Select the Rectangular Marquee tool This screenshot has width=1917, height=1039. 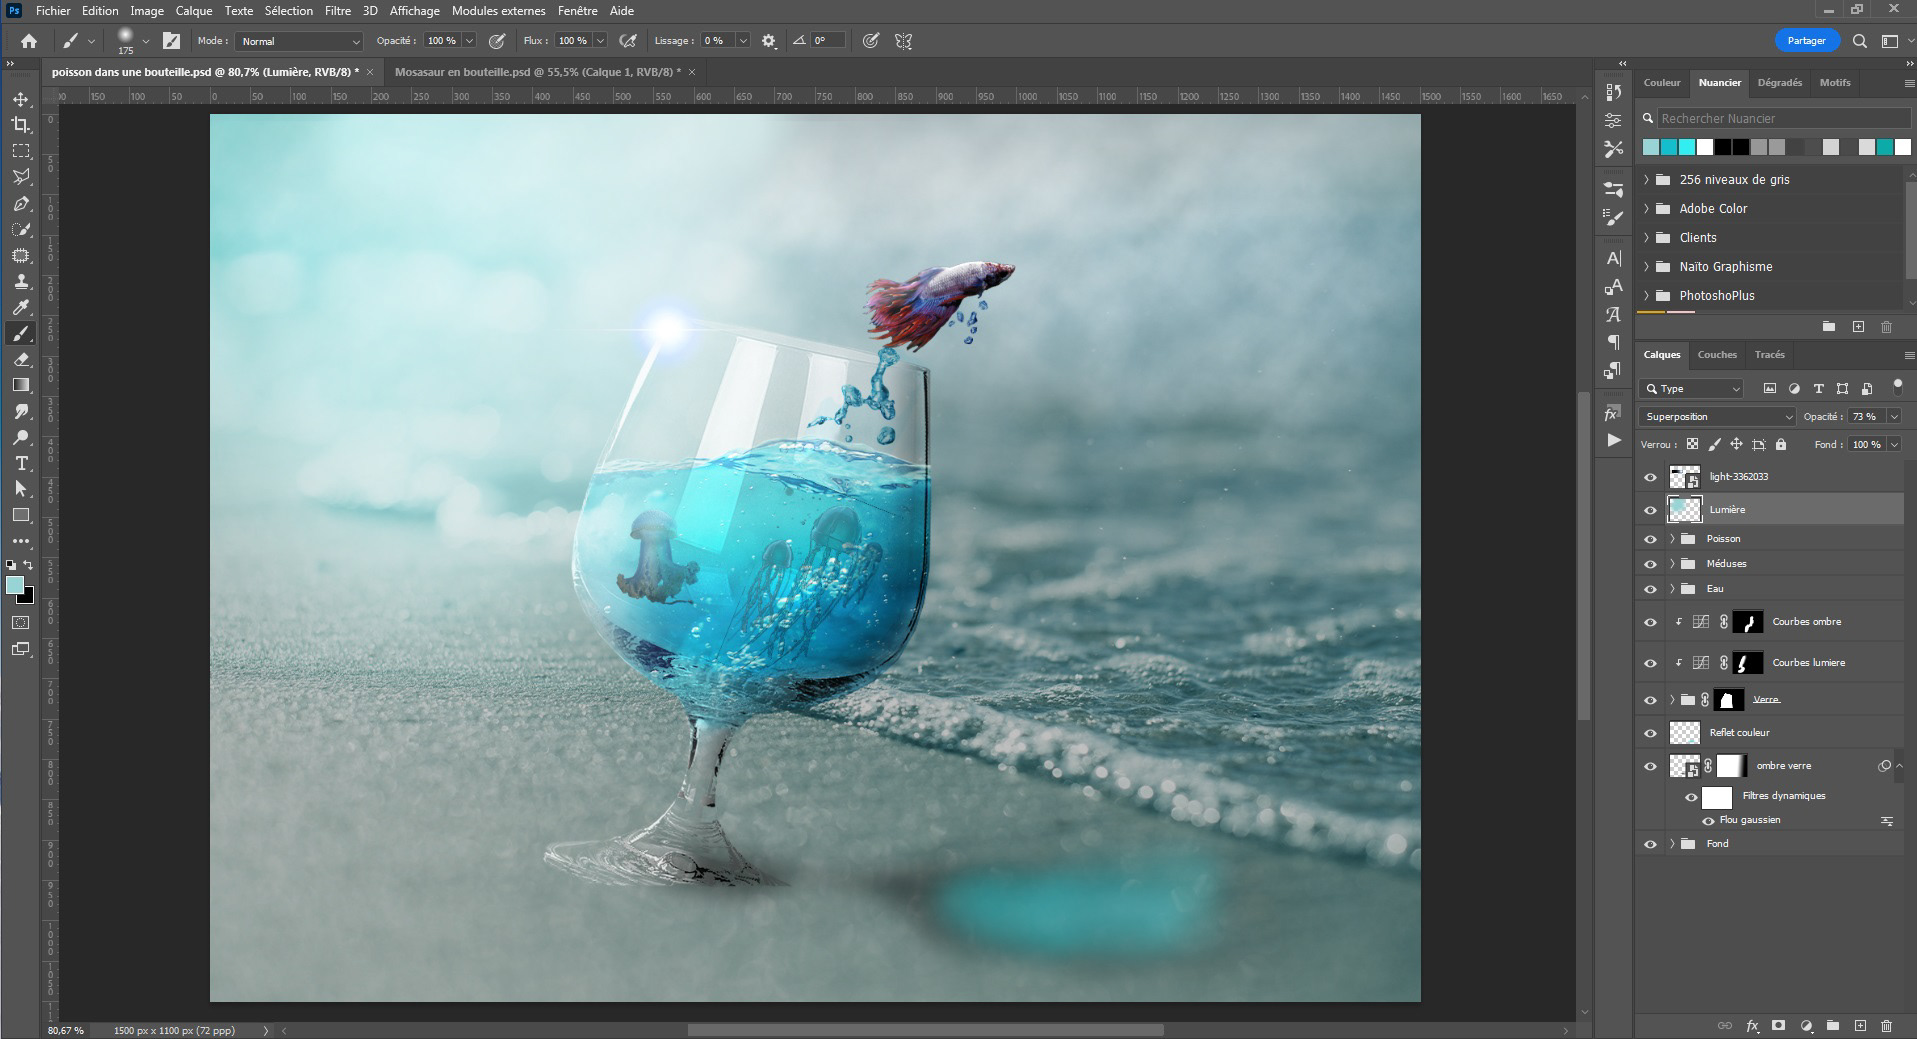[x=21, y=151]
